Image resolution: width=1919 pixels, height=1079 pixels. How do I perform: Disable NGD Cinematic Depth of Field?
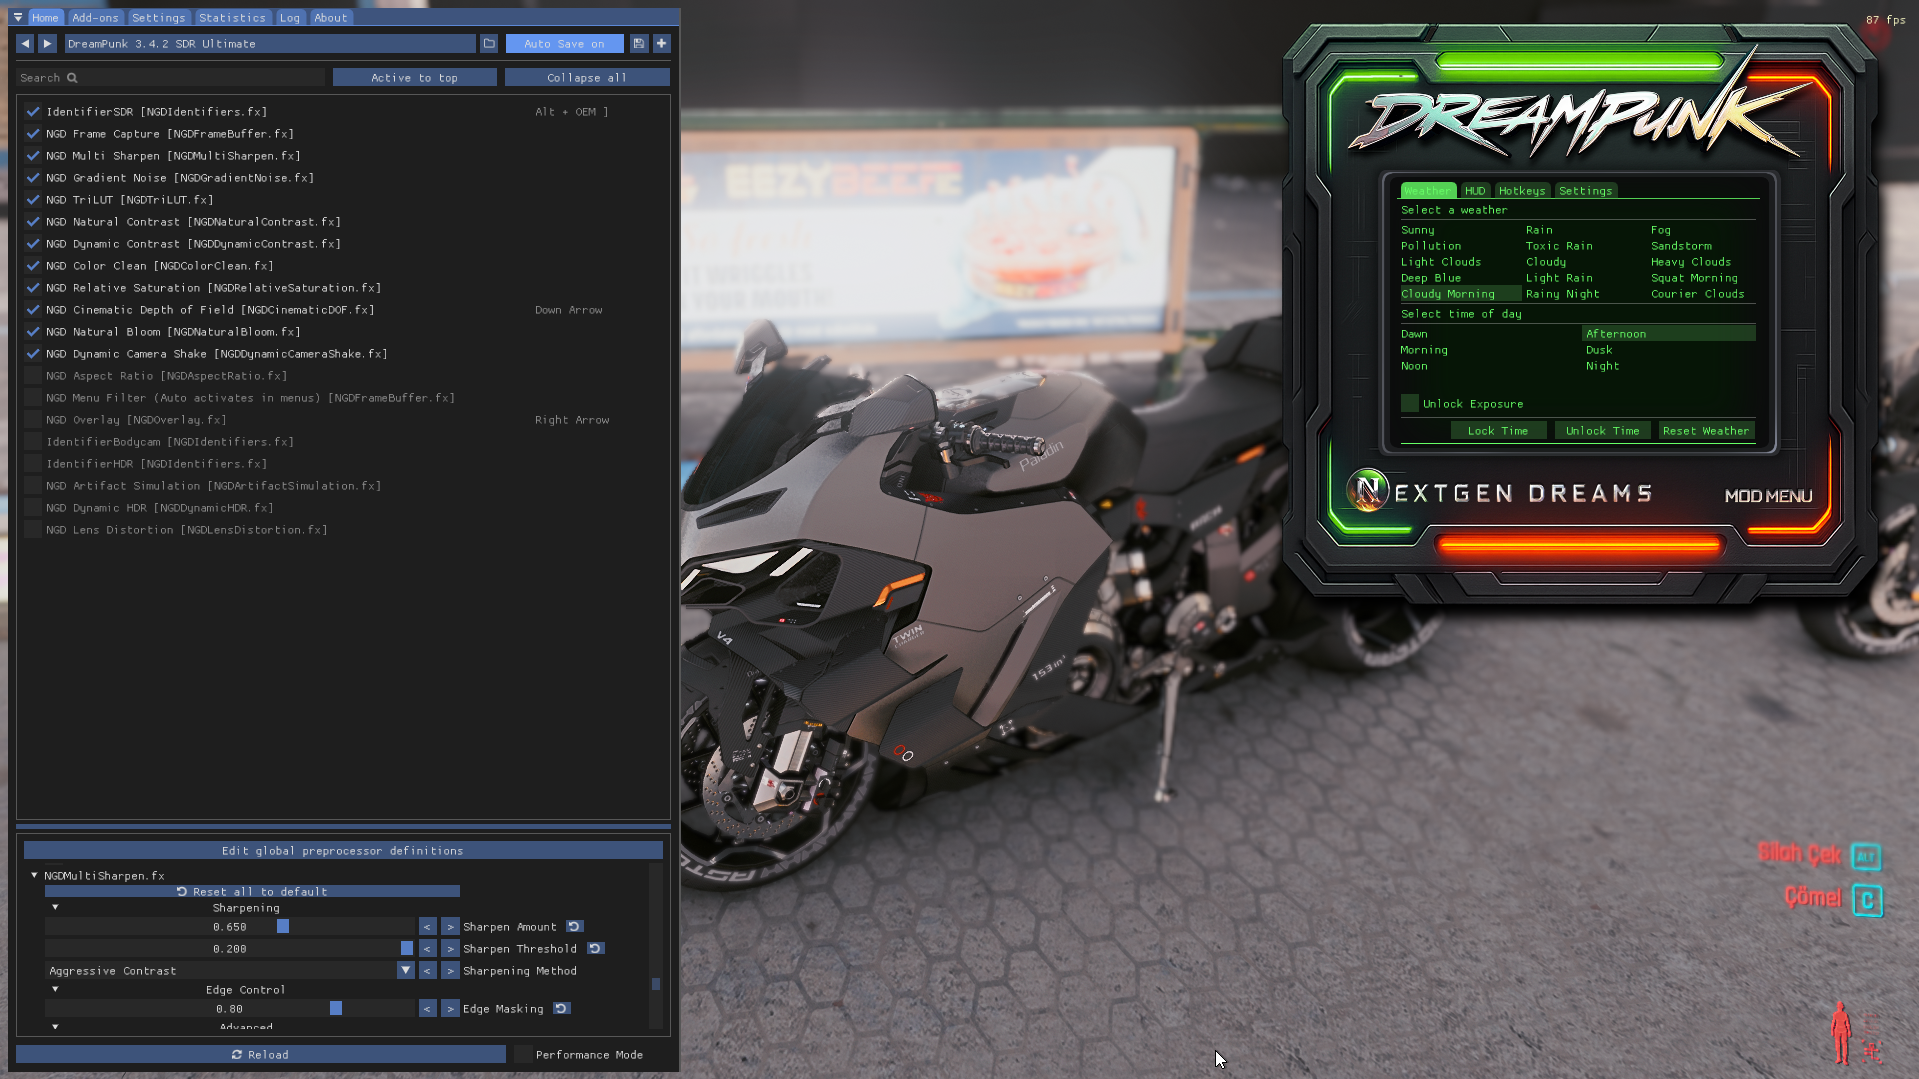(x=33, y=310)
